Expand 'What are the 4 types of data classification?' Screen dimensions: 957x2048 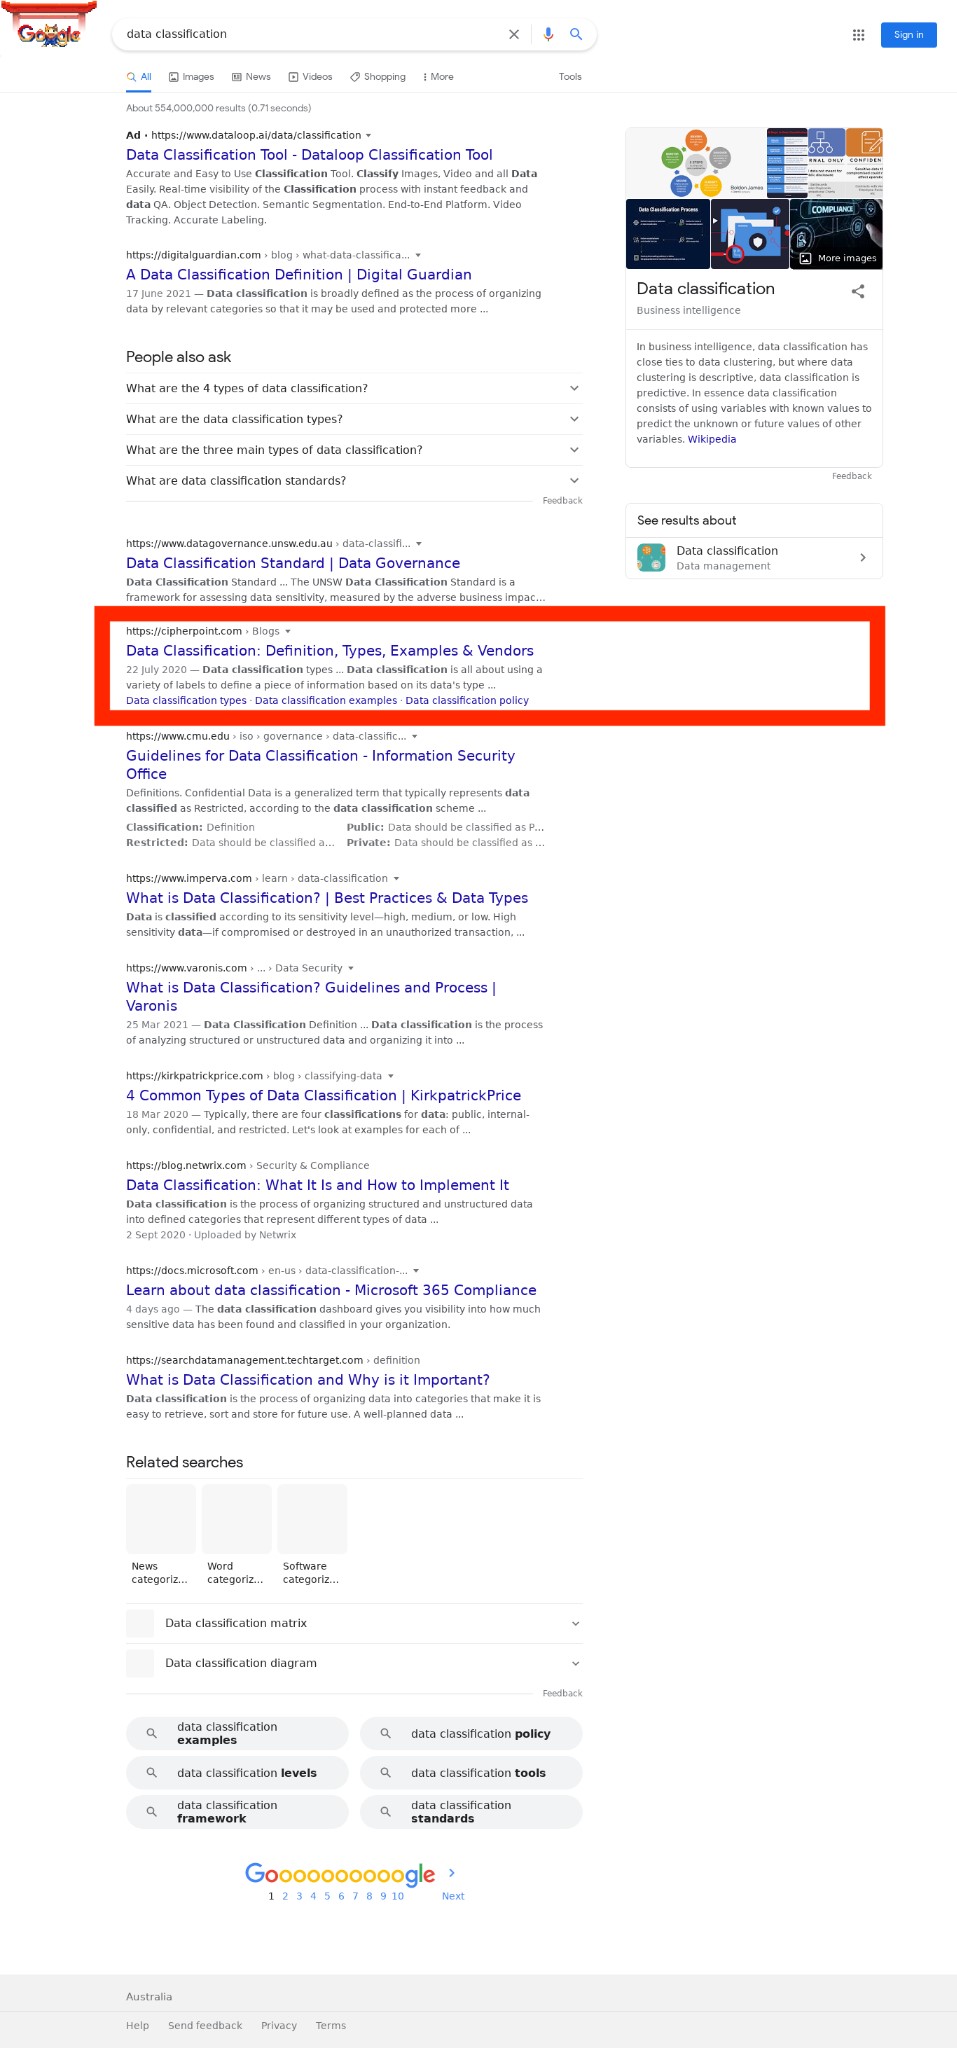click(354, 388)
